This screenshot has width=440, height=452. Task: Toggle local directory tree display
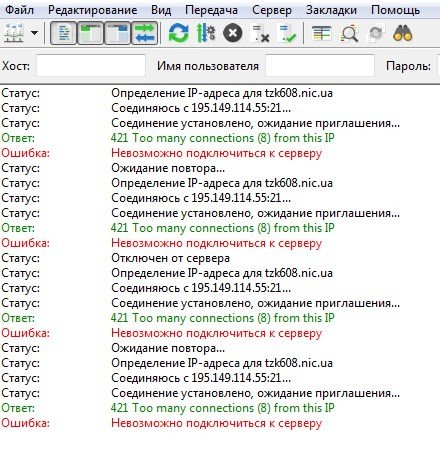[x=90, y=33]
